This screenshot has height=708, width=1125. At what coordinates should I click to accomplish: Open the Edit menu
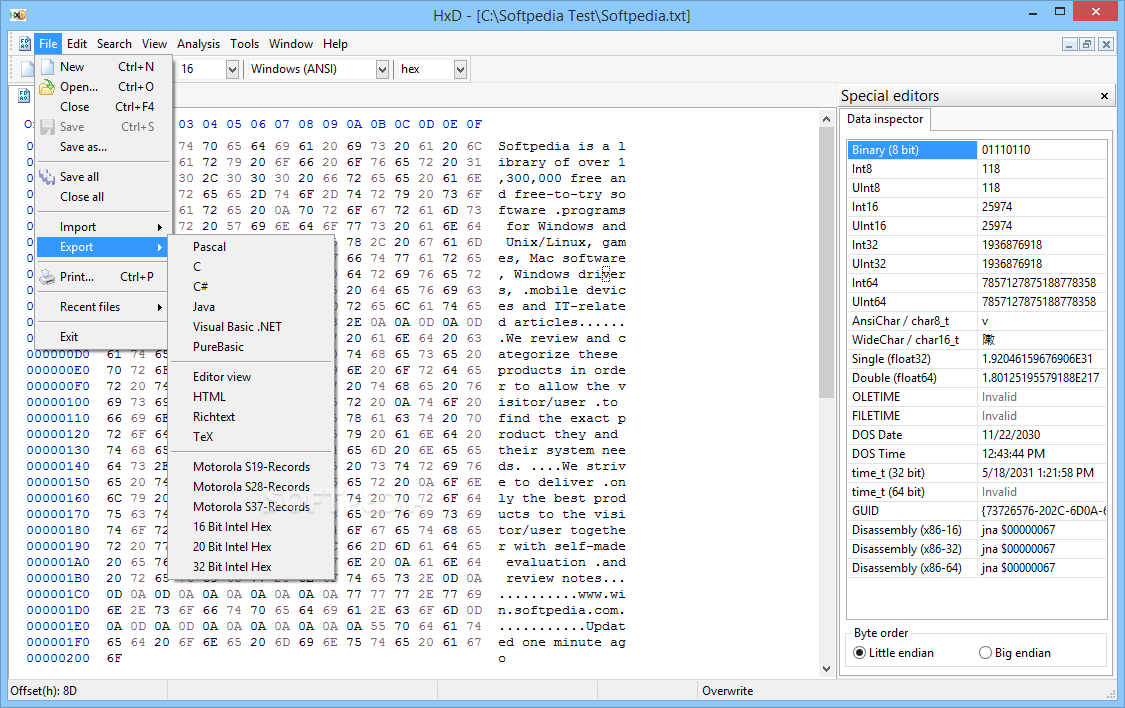point(77,44)
